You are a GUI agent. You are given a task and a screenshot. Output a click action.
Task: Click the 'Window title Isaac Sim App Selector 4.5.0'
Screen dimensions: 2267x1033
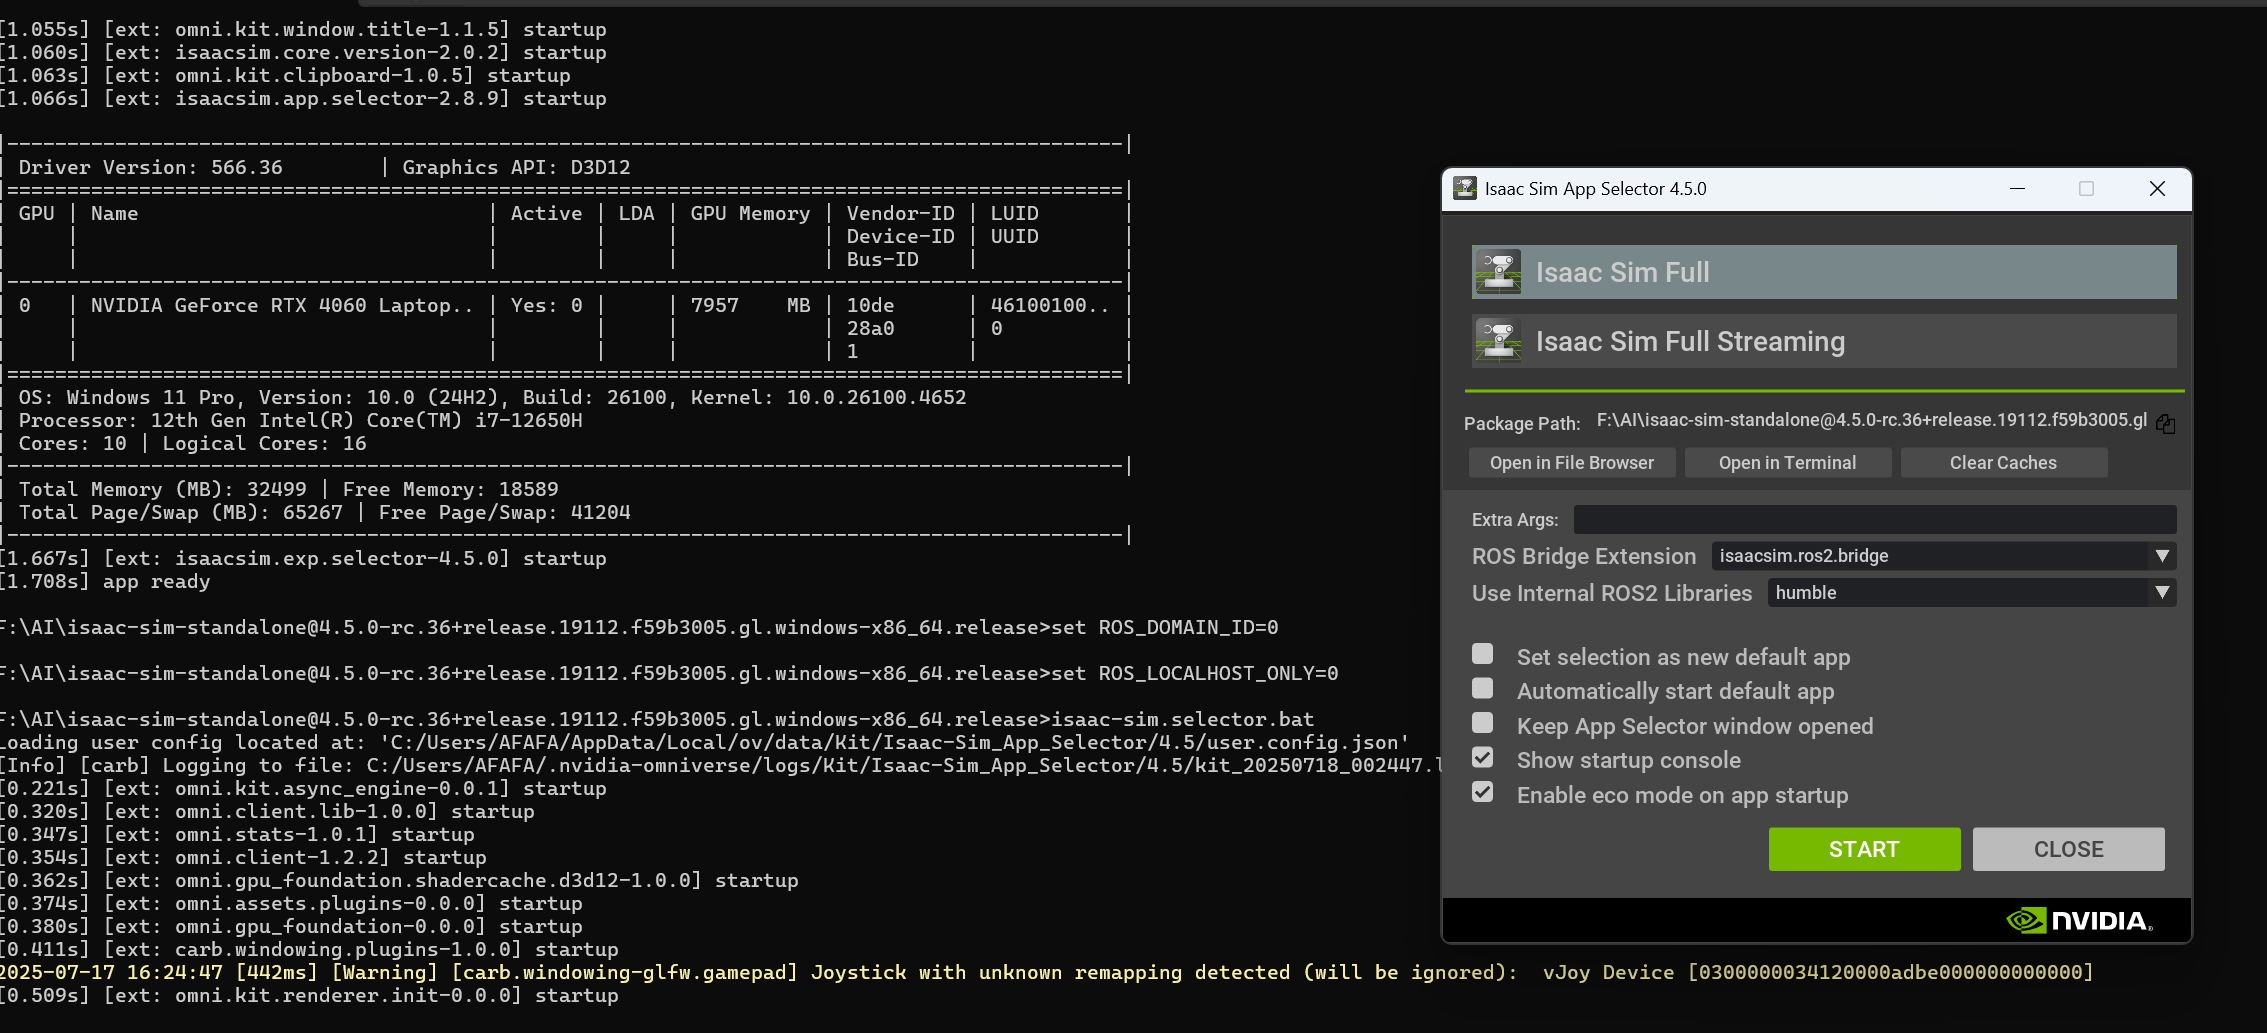(1595, 189)
